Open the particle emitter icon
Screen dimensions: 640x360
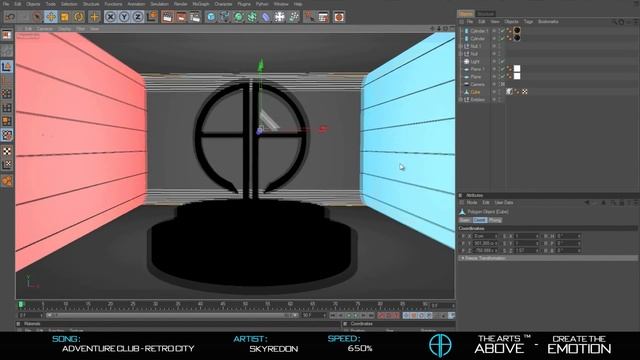tap(293, 17)
